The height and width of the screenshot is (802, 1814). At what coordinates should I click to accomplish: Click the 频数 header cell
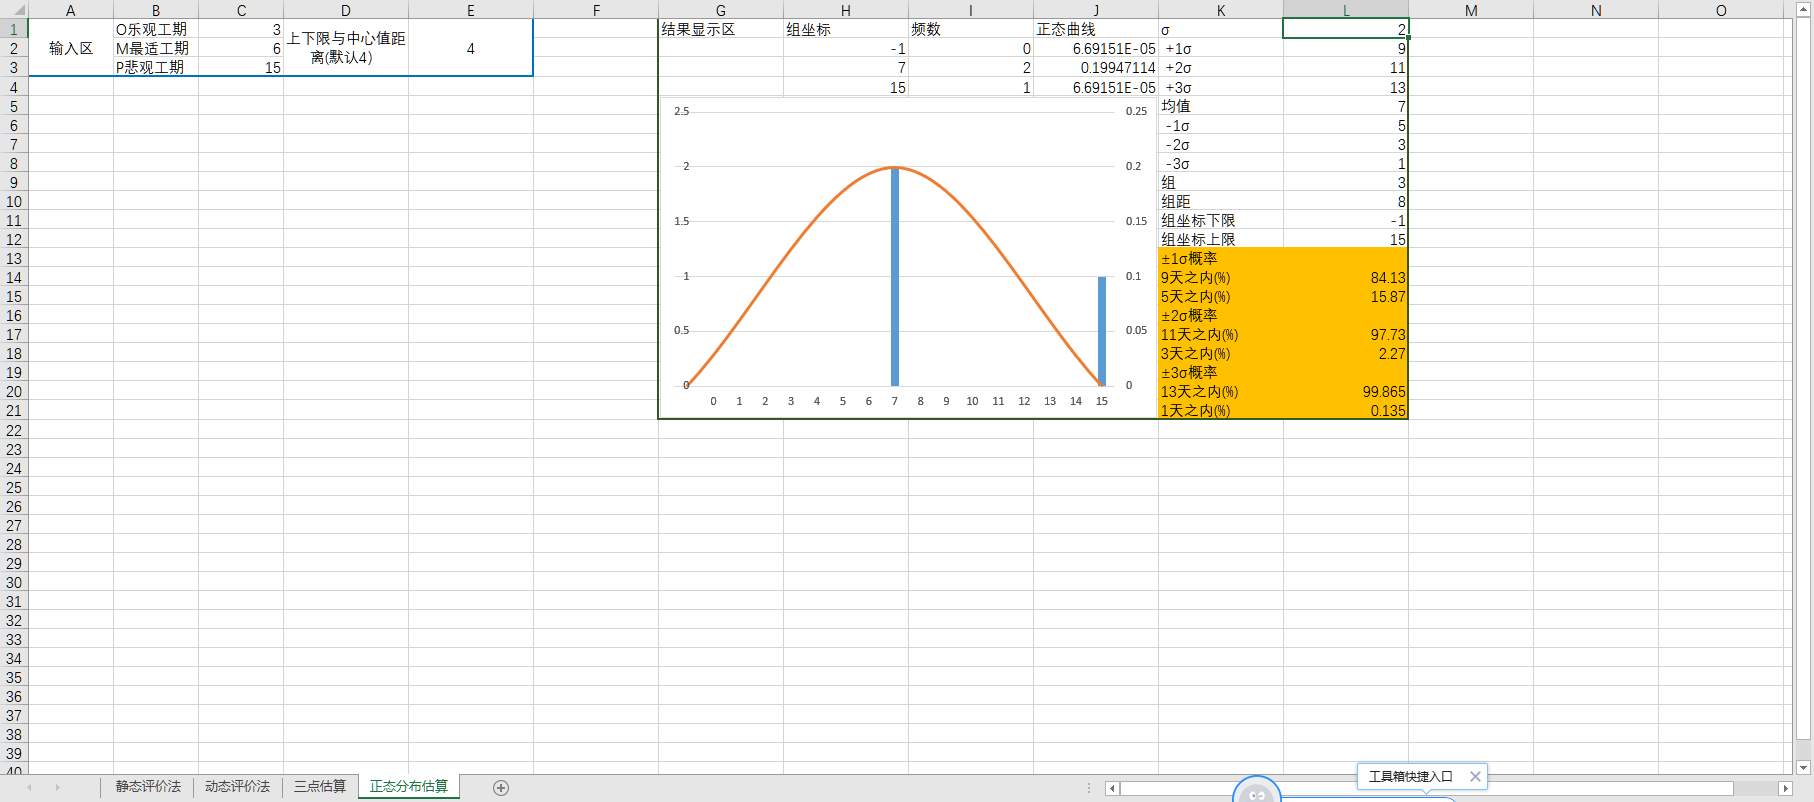coord(971,29)
